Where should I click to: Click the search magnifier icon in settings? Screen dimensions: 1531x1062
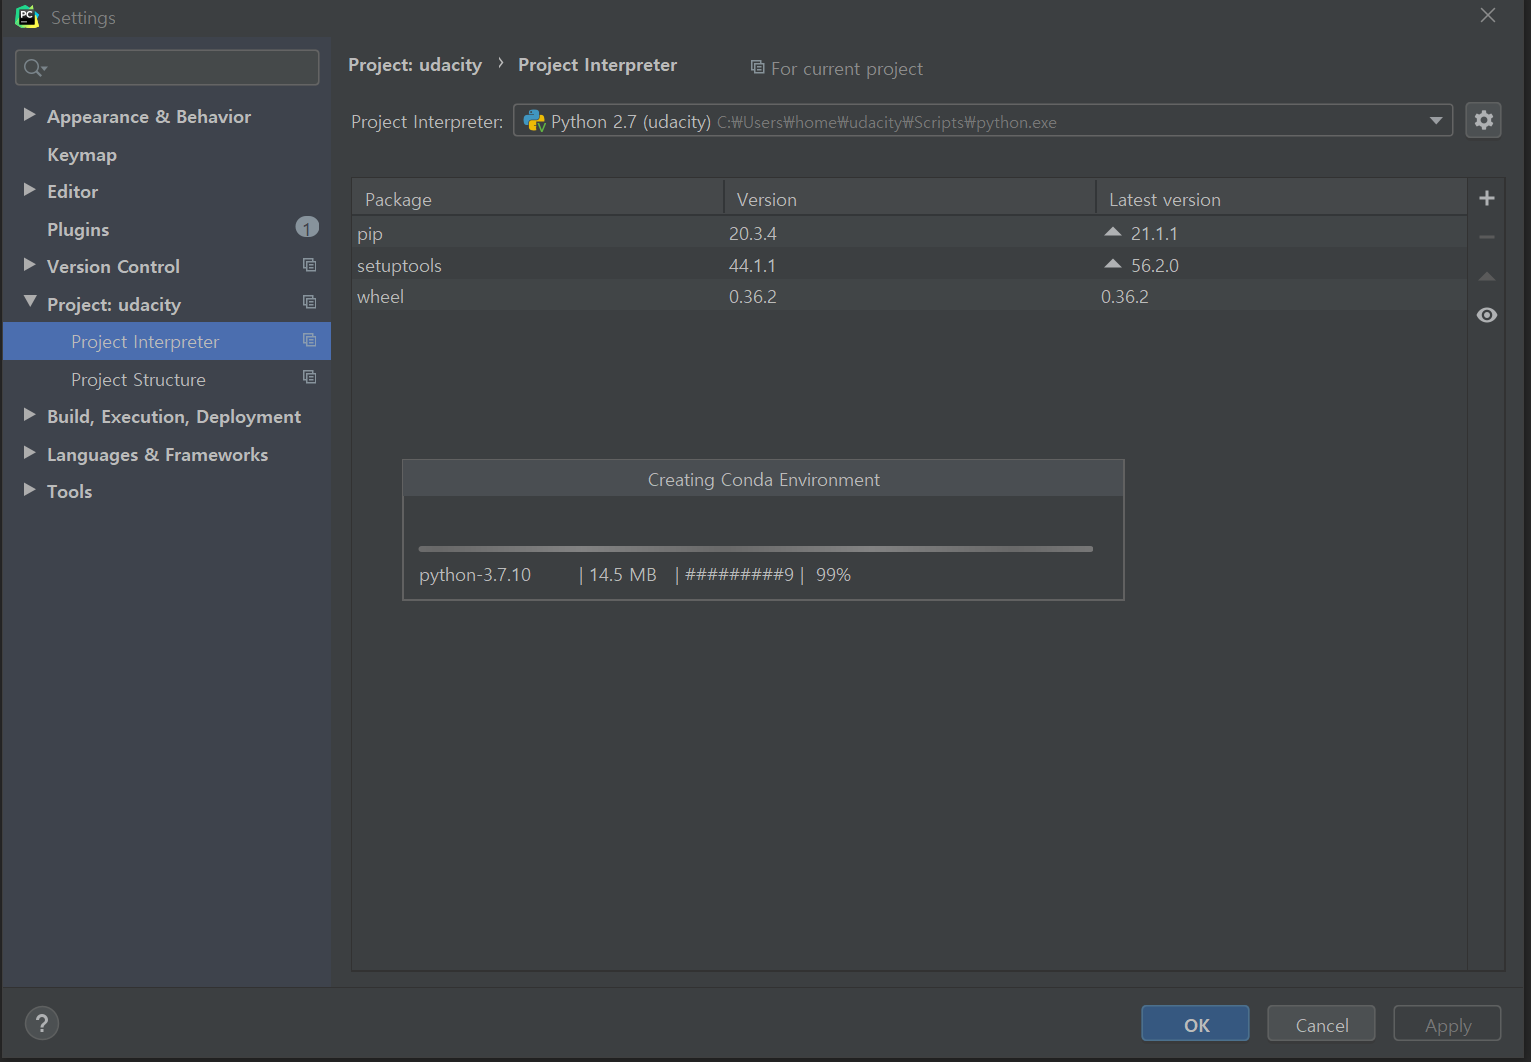(x=34, y=67)
